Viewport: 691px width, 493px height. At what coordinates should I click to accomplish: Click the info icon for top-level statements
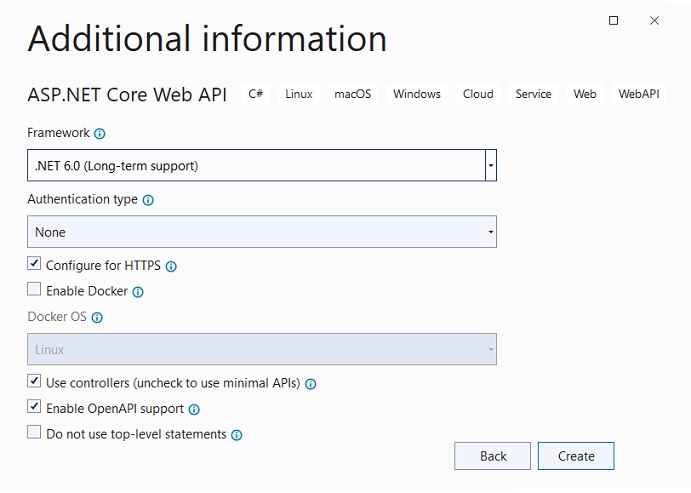pyautogui.click(x=237, y=435)
